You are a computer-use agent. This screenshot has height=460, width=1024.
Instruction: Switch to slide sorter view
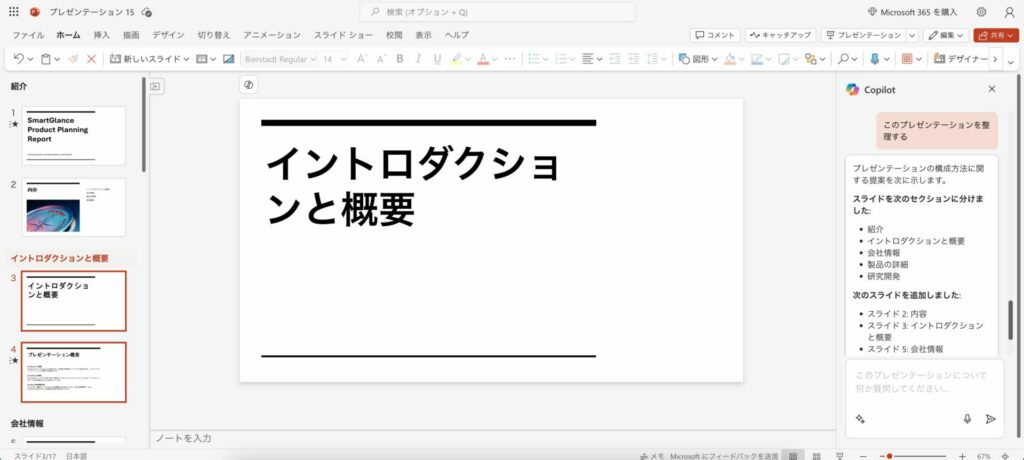pos(816,455)
